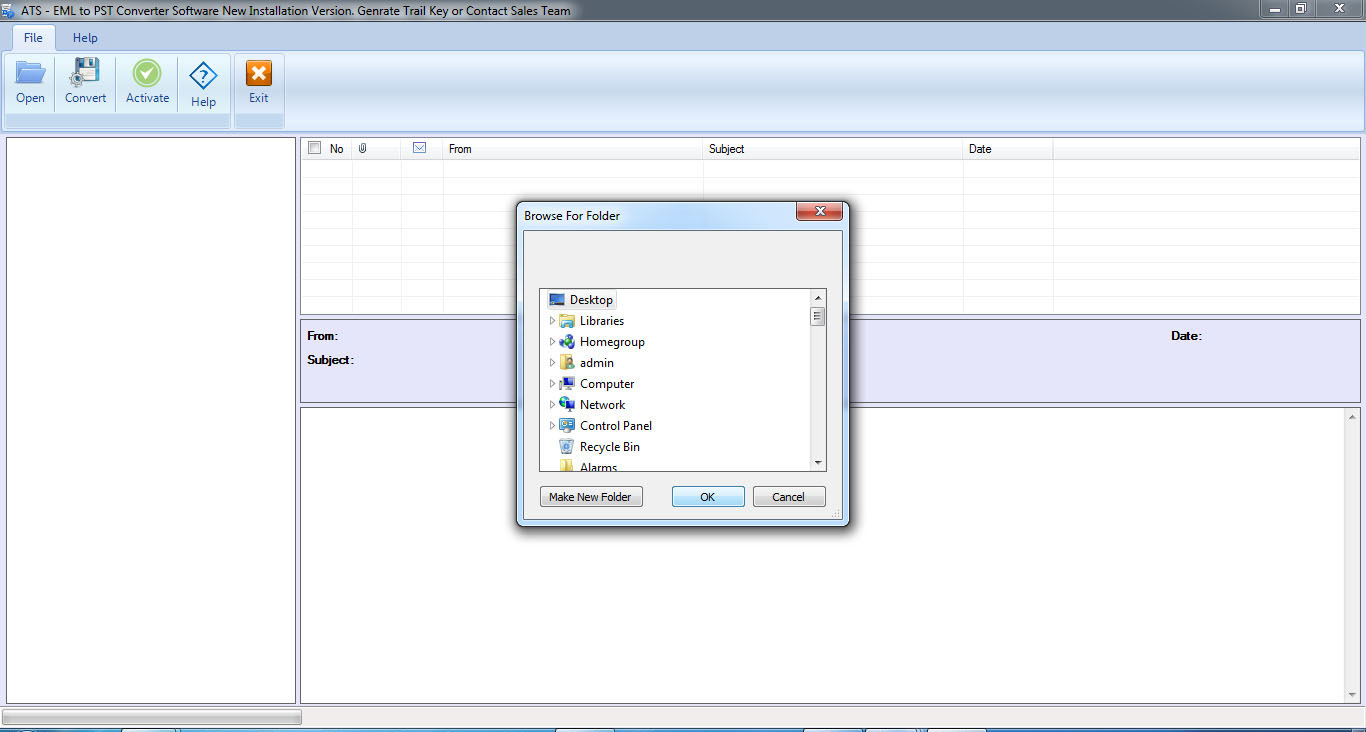Expand the admin folder node
This screenshot has height=732, width=1366.
[552, 363]
